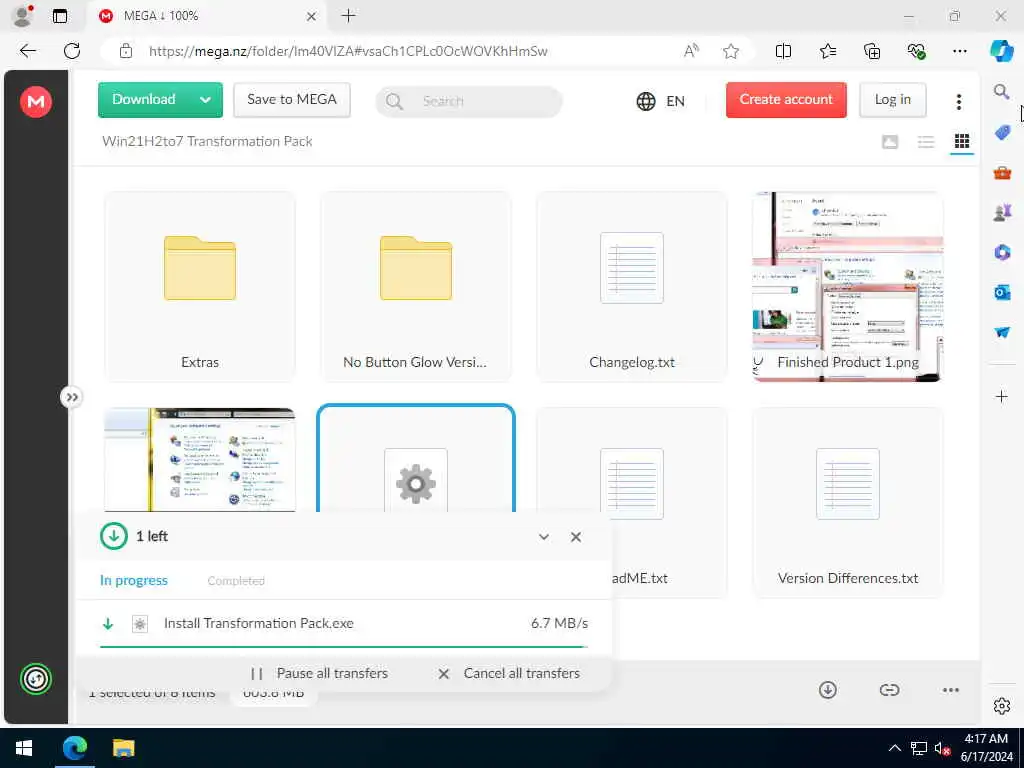The height and width of the screenshot is (768, 1024).
Task: Open the MEGA three-dot menu
Action: click(x=959, y=101)
